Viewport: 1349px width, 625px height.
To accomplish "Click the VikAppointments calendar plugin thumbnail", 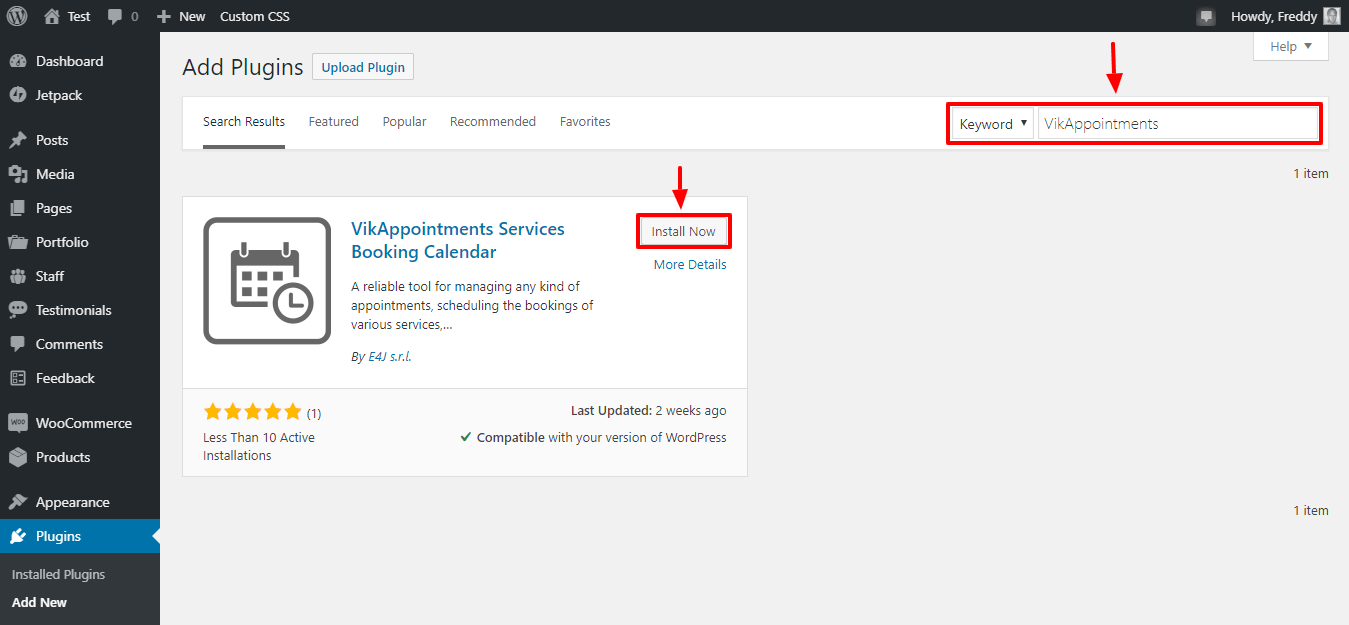I will 267,281.
